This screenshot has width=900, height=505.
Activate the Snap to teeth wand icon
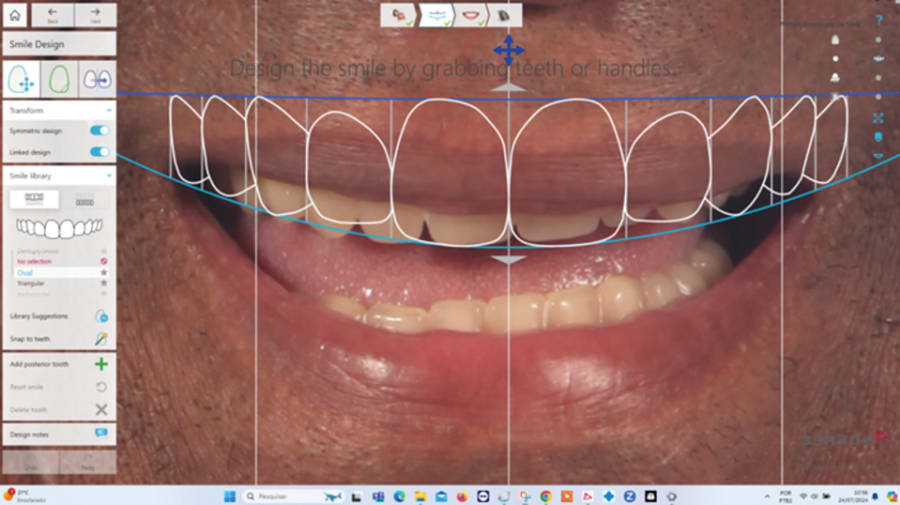tap(102, 339)
